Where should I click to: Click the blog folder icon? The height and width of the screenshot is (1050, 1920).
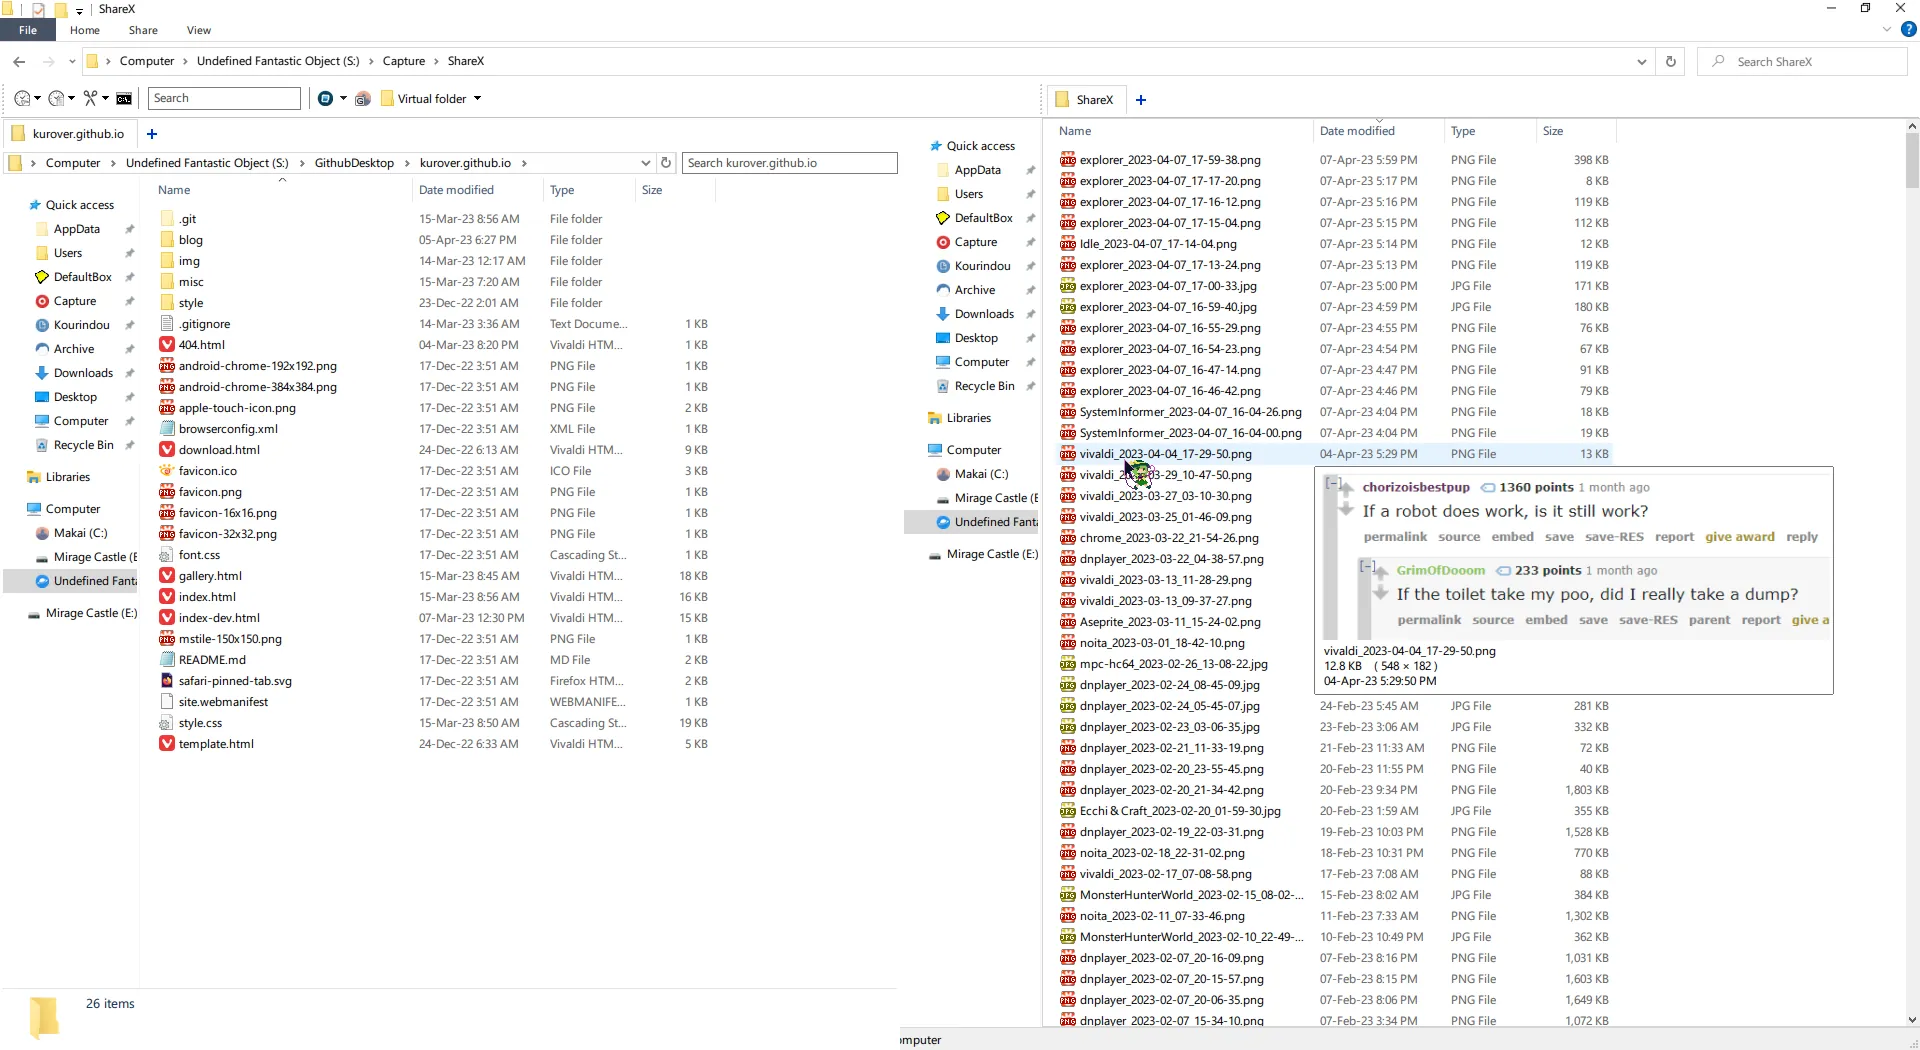tap(167, 240)
